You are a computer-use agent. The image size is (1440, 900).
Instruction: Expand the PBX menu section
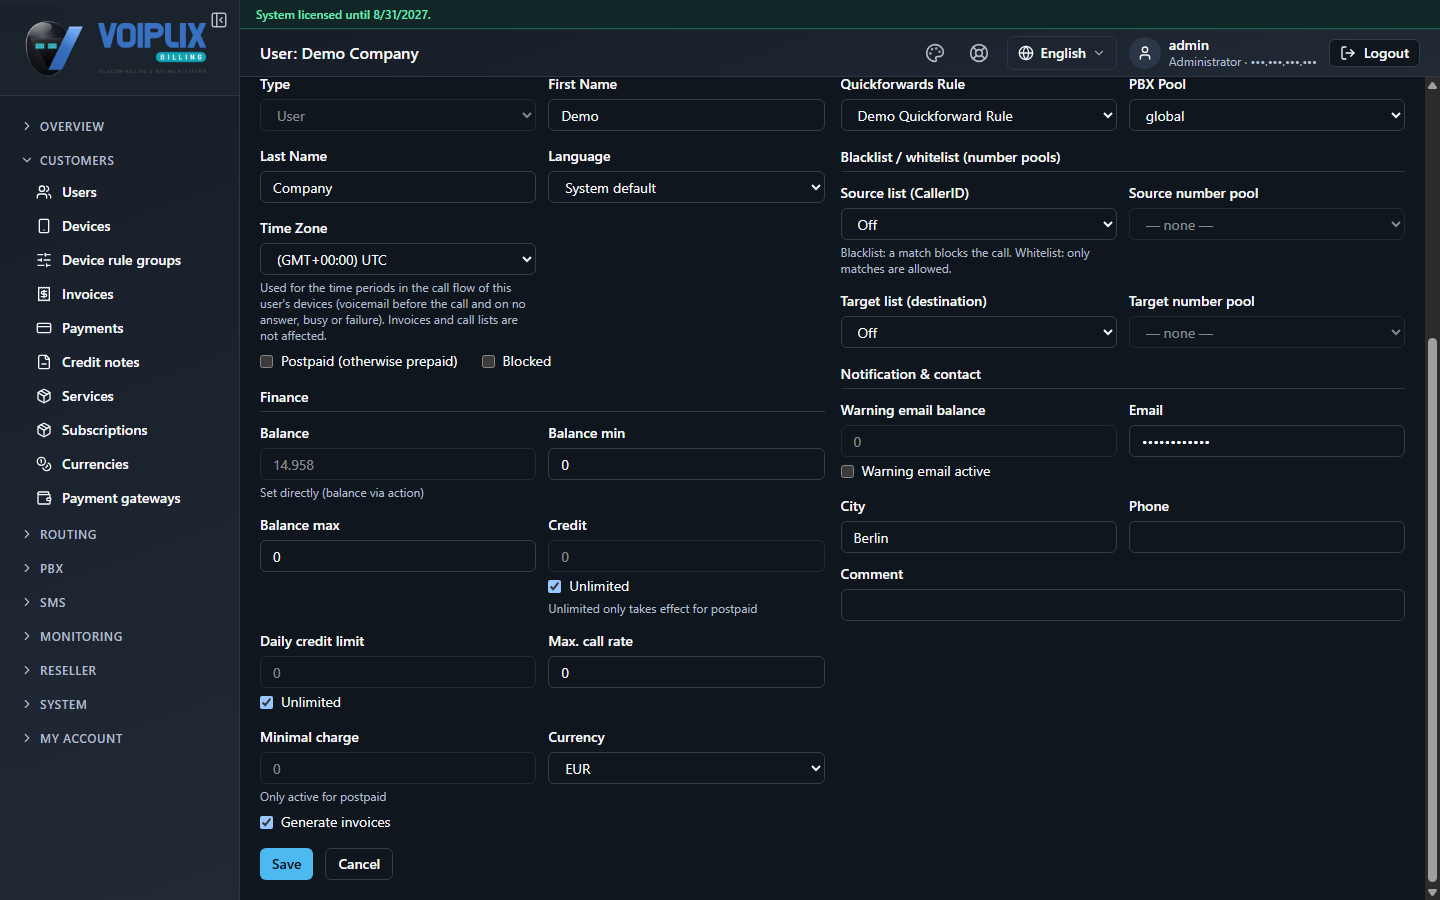coord(51,569)
